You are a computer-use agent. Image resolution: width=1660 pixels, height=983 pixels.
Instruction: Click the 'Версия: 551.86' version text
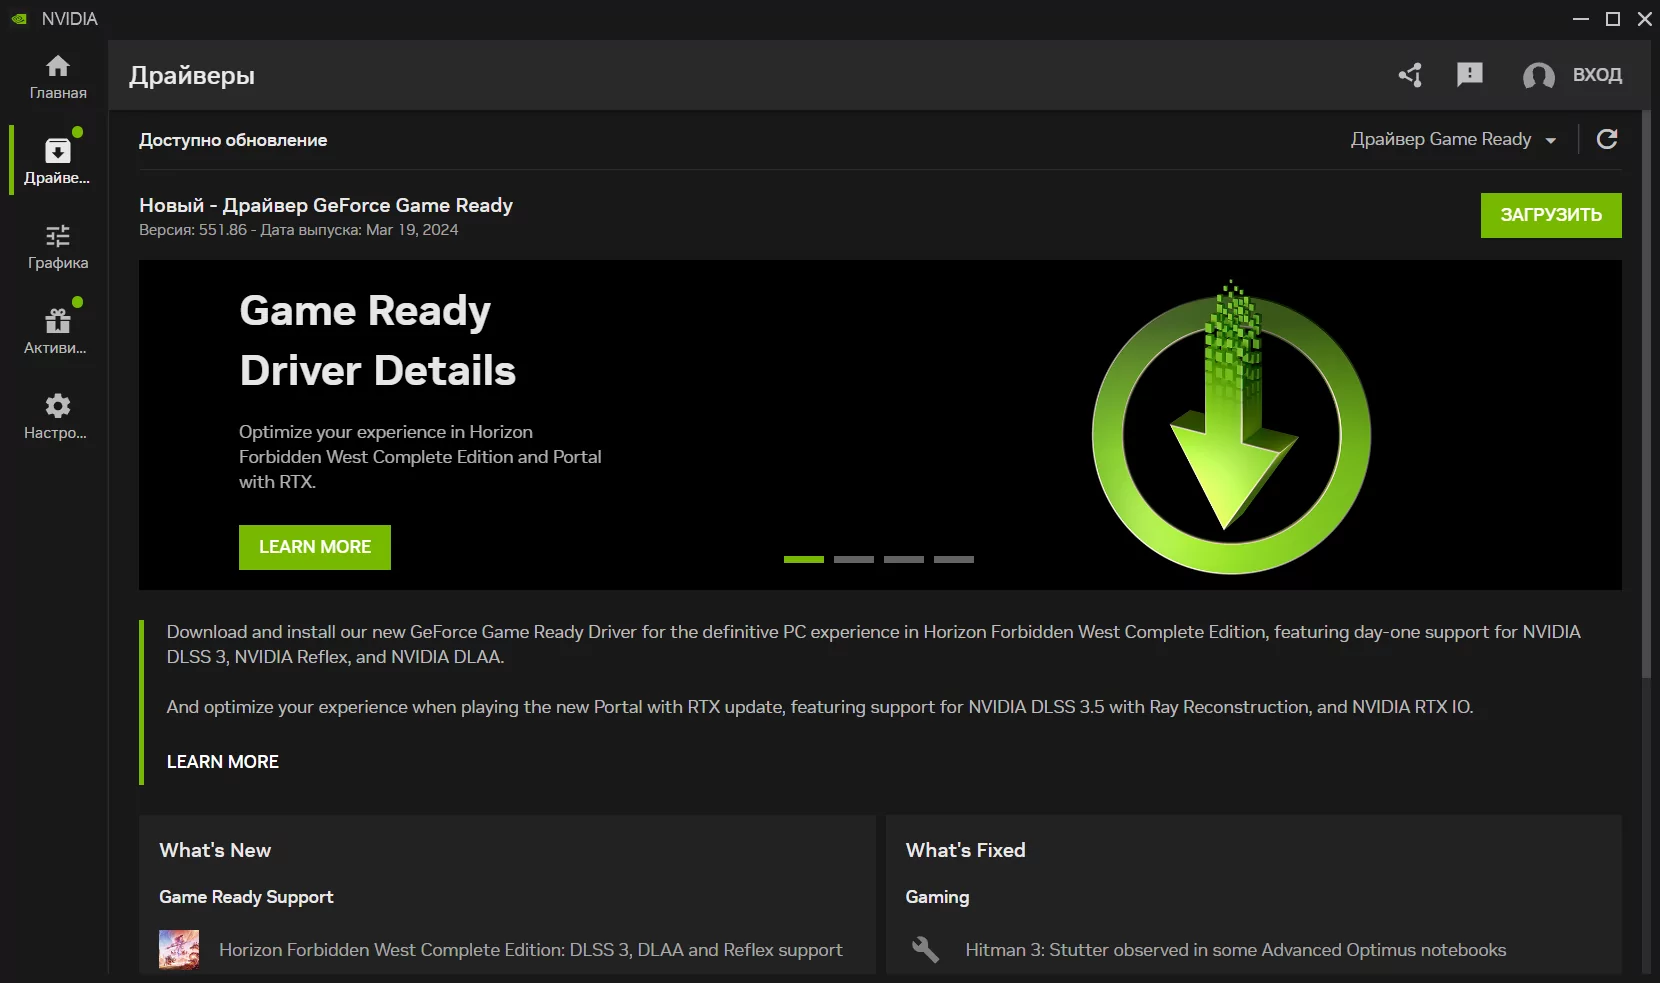point(193,230)
